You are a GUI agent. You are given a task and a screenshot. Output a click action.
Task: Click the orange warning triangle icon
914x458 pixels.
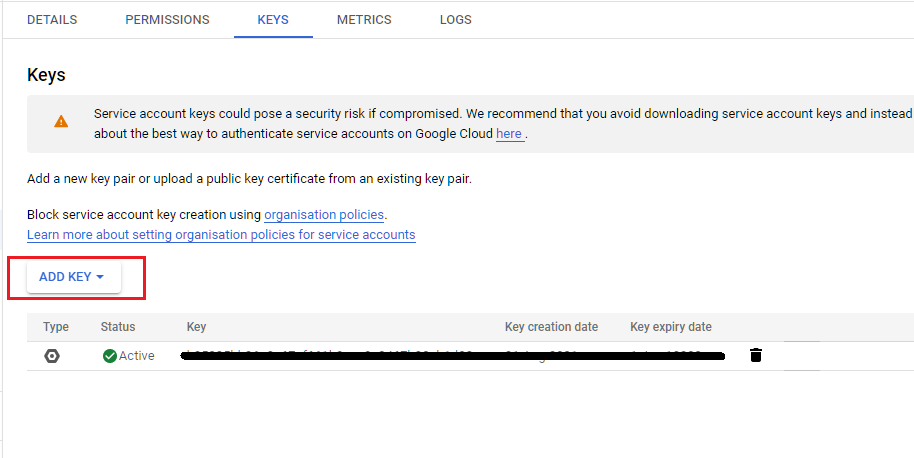61,122
